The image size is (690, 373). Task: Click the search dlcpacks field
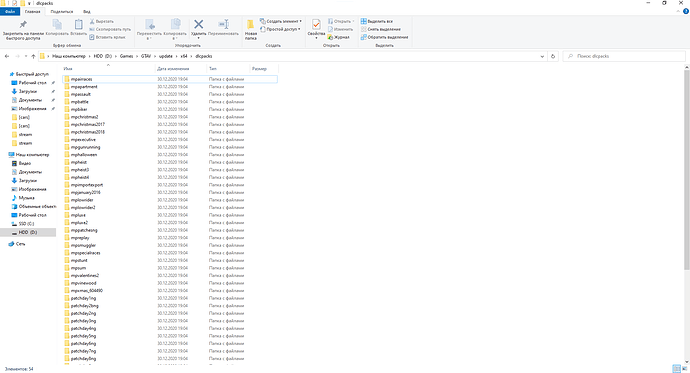coord(624,56)
